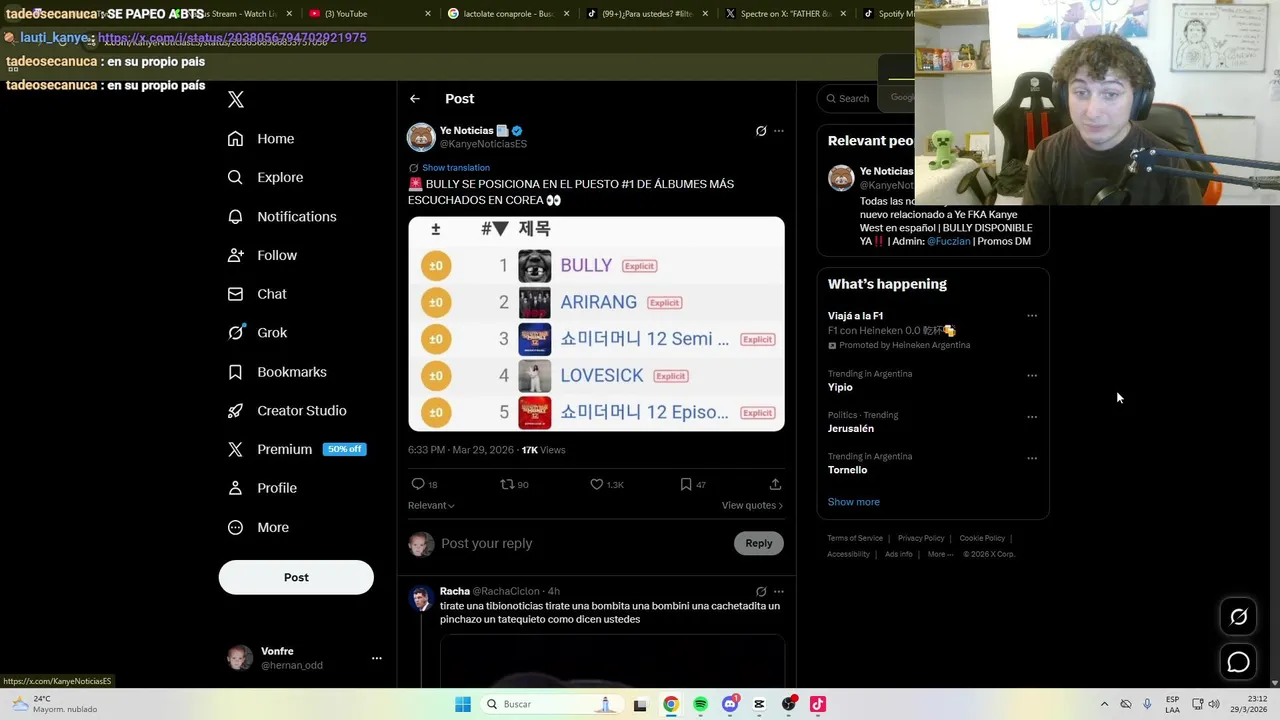Click the Reply button
Viewport: 1280px width, 720px height.
pyautogui.click(x=759, y=543)
